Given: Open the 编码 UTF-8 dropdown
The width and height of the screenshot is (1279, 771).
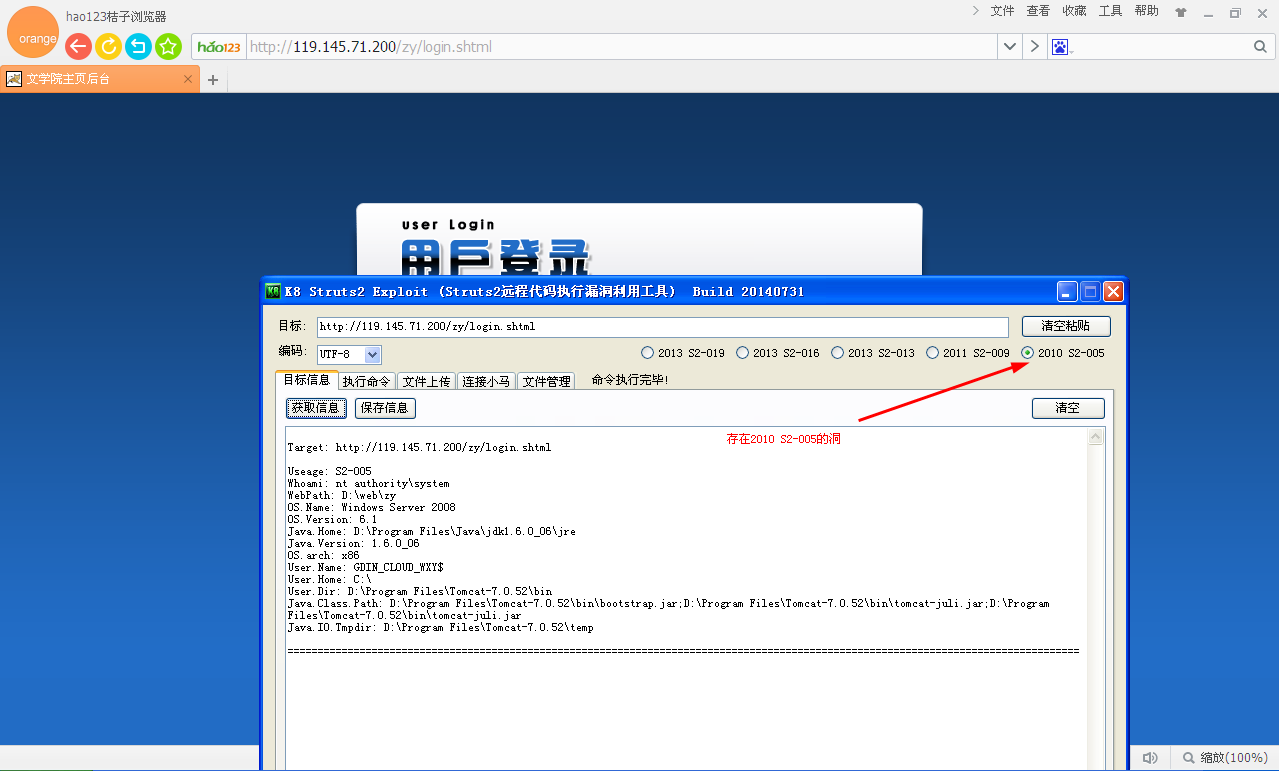Looking at the screenshot, I should click(373, 354).
